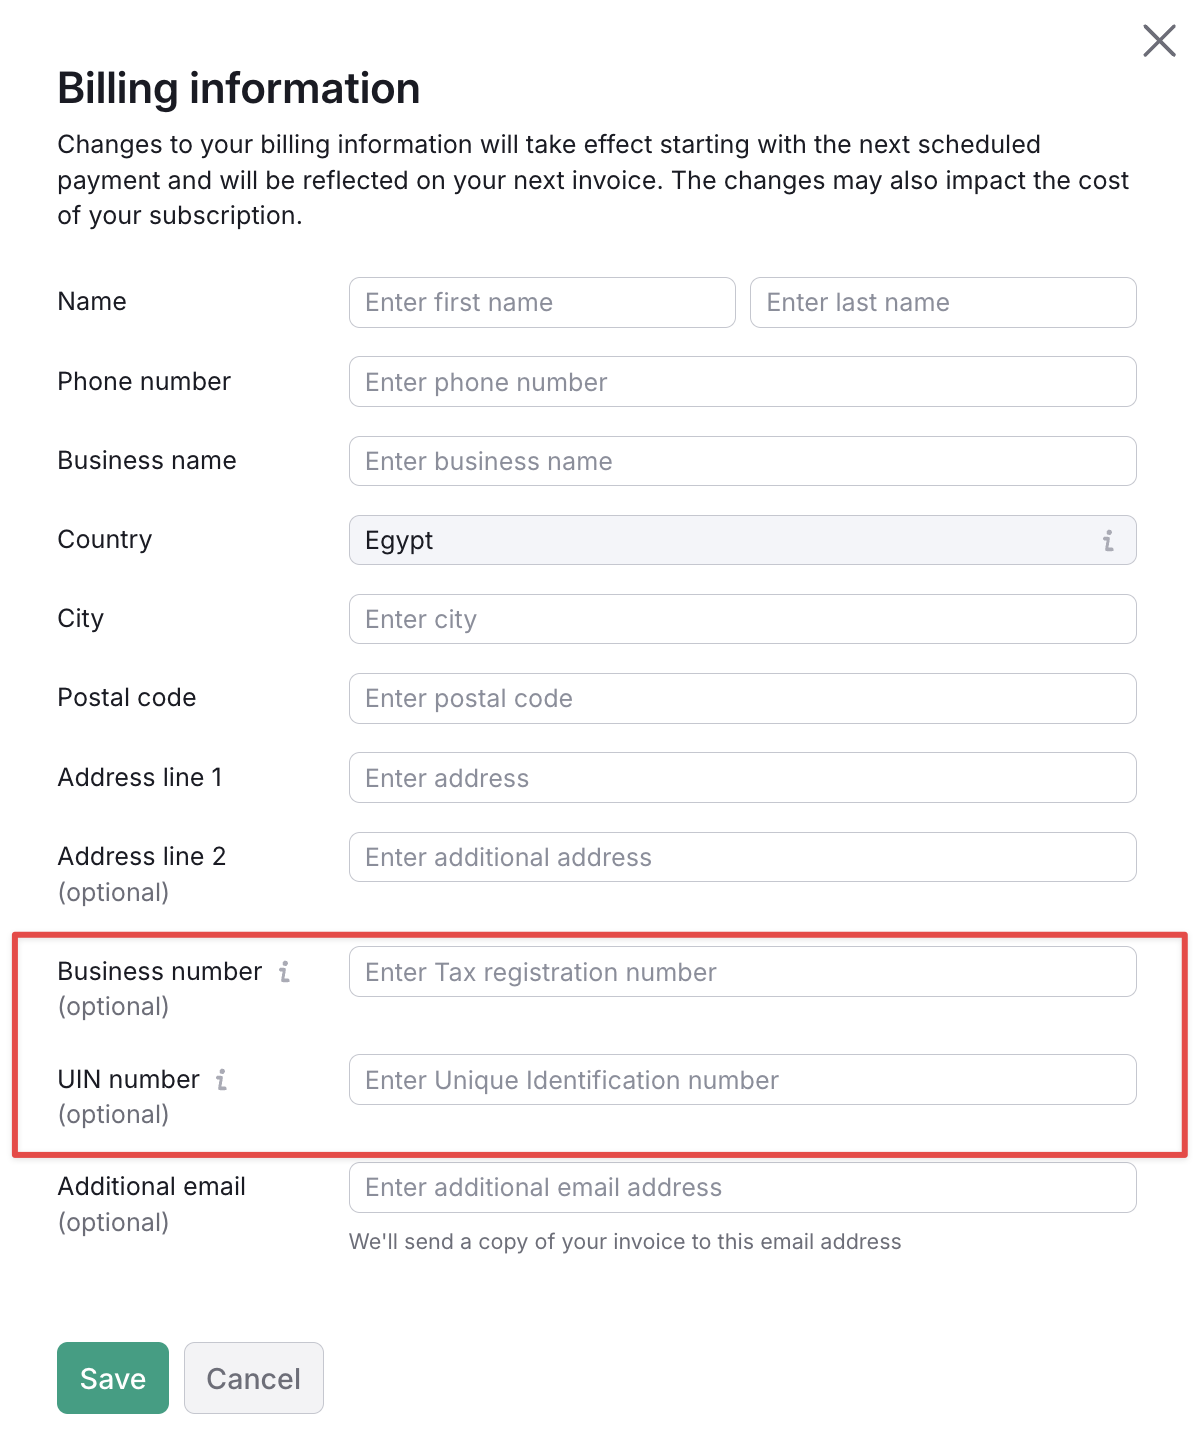This screenshot has height=1450, width=1202.
Task: Click the X icon to close the dialog
Action: [1158, 41]
